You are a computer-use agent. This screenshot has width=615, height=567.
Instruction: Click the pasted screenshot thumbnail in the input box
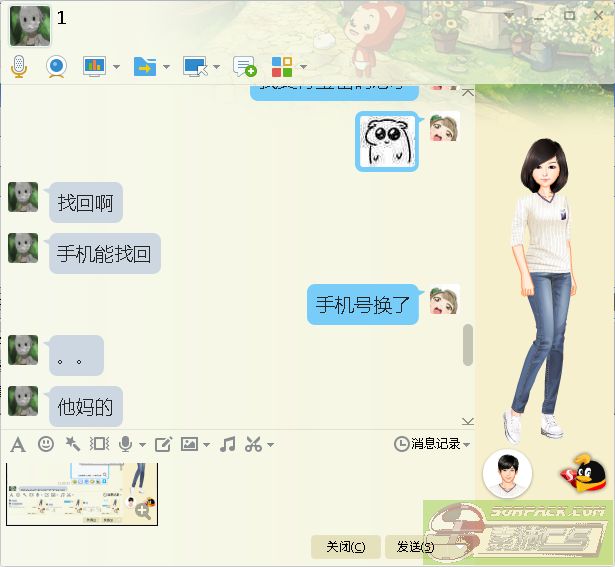point(82,494)
